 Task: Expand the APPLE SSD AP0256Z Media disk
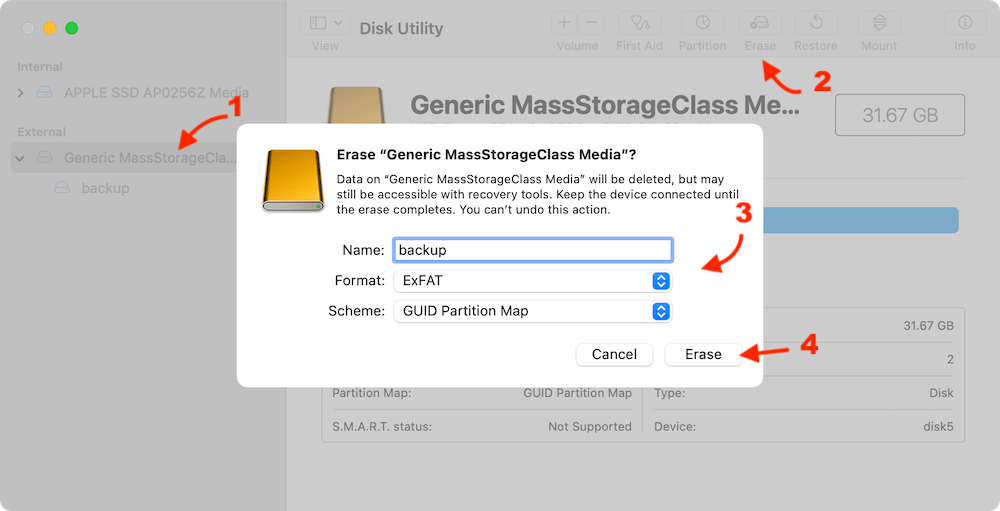[x=20, y=93]
